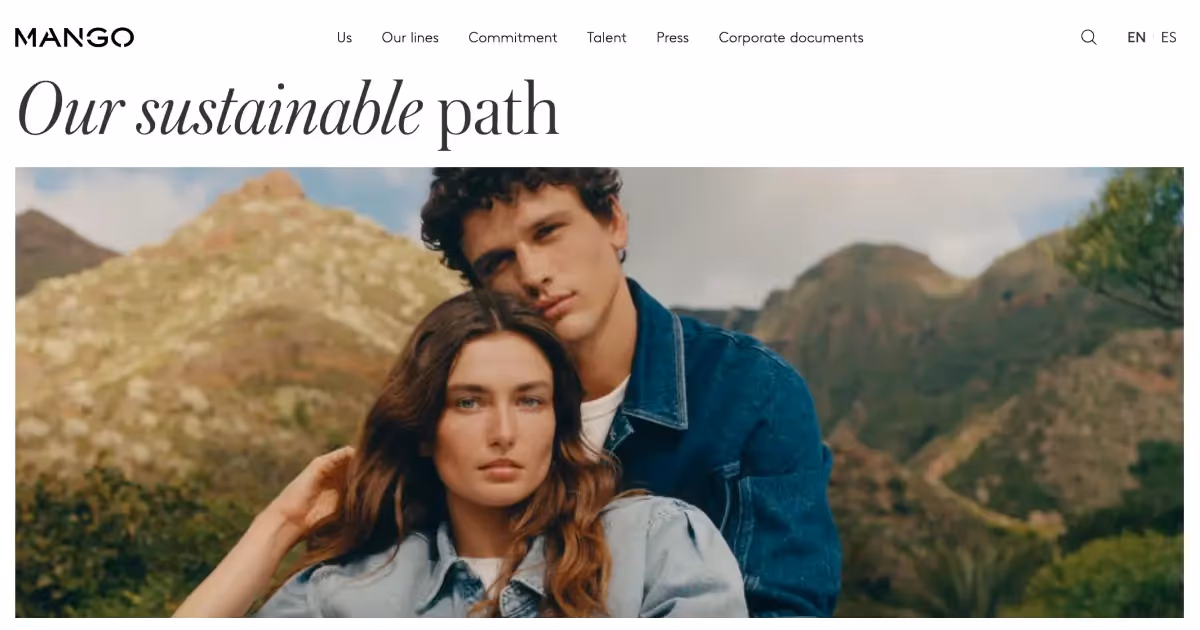Go to the Press page

pyautogui.click(x=673, y=37)
